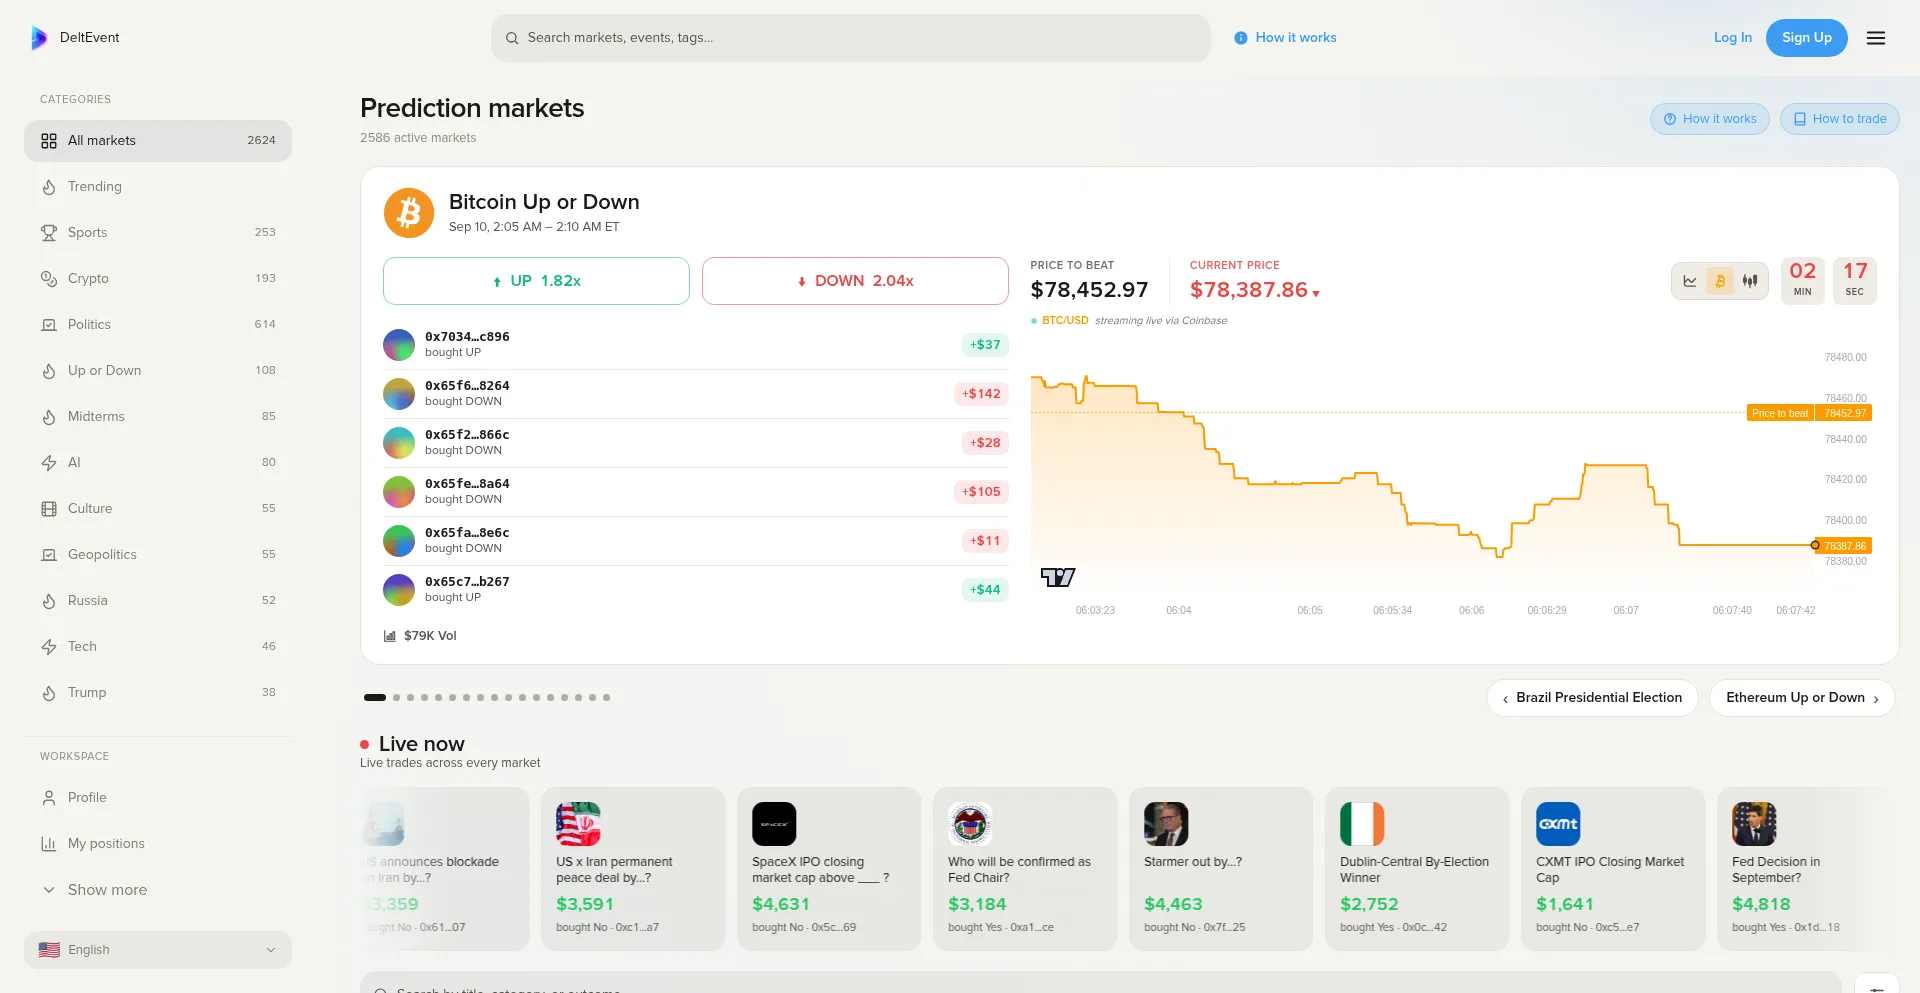Click the avatar of trader 0x65fa…8e6c
Screen dimensions: 1920x993
click(x=399, y=541)
